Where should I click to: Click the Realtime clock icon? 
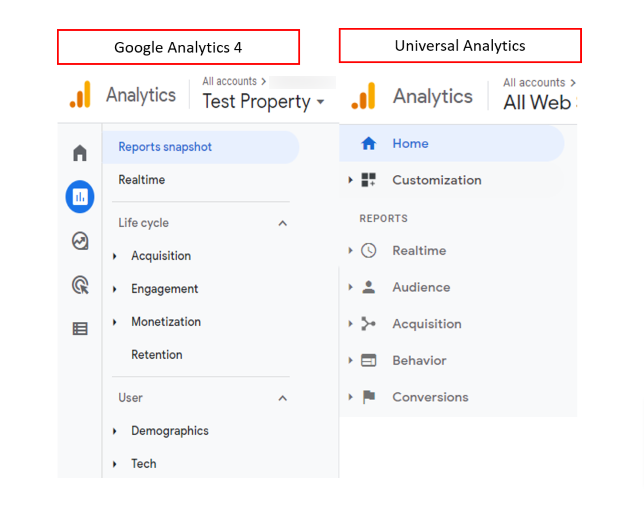[368, 251]
